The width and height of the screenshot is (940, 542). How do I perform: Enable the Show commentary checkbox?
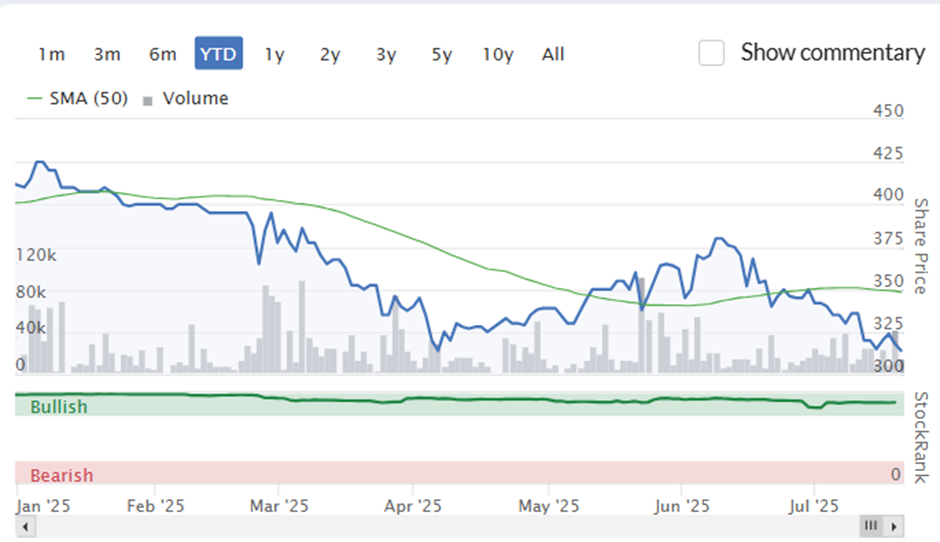click(x=711, y=53)
